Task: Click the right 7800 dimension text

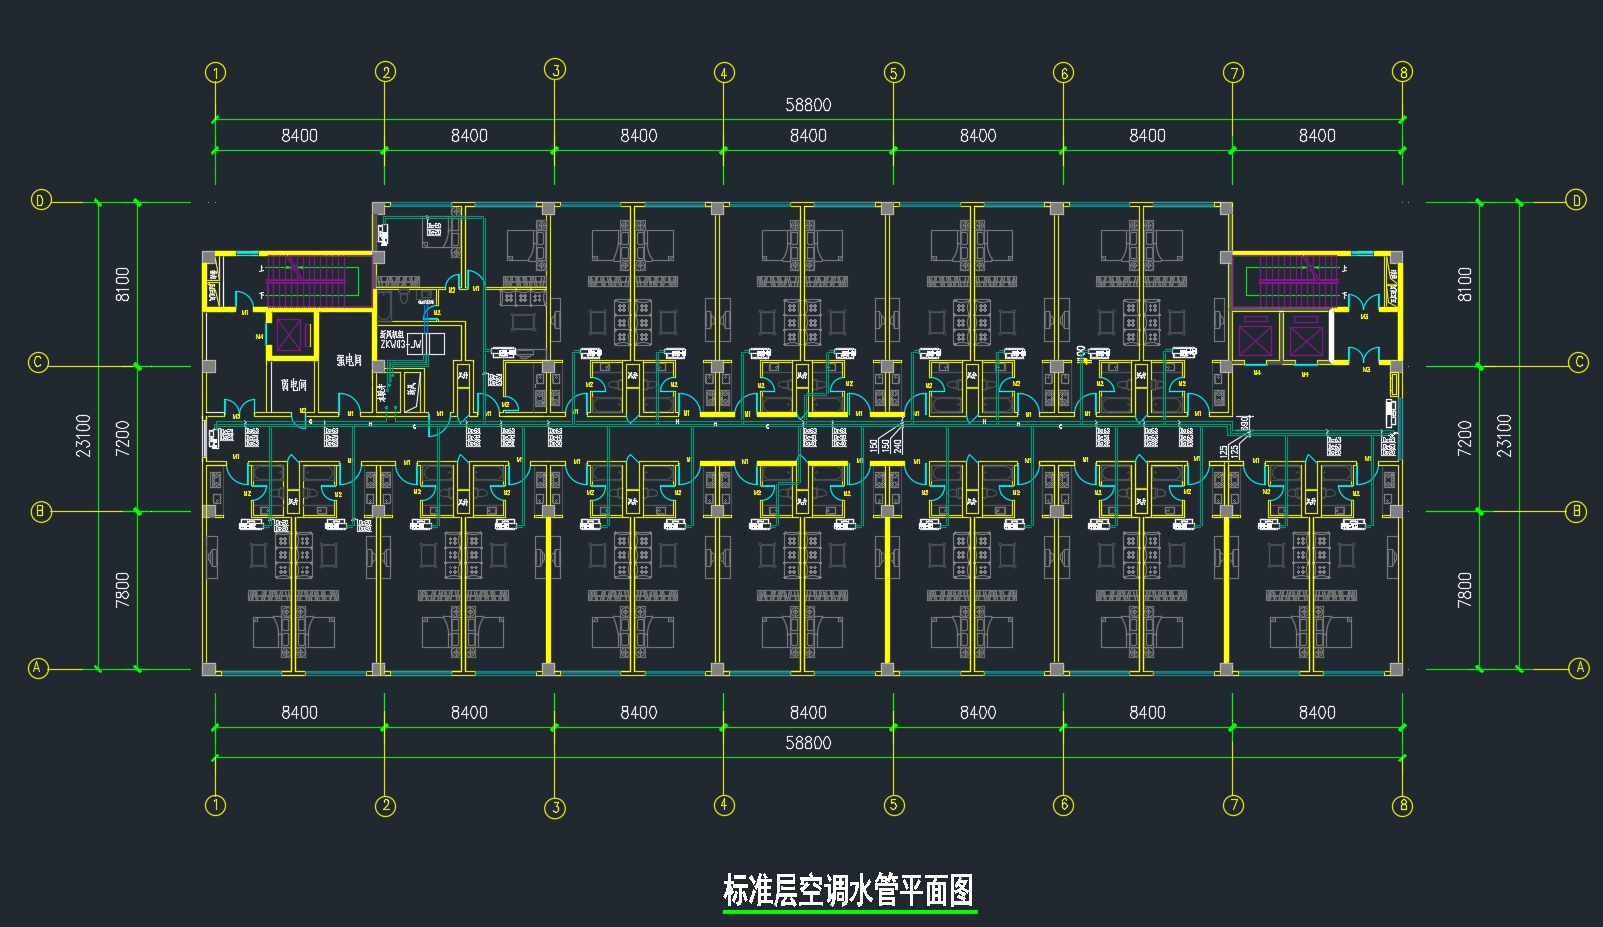Action: [1465, 590]
